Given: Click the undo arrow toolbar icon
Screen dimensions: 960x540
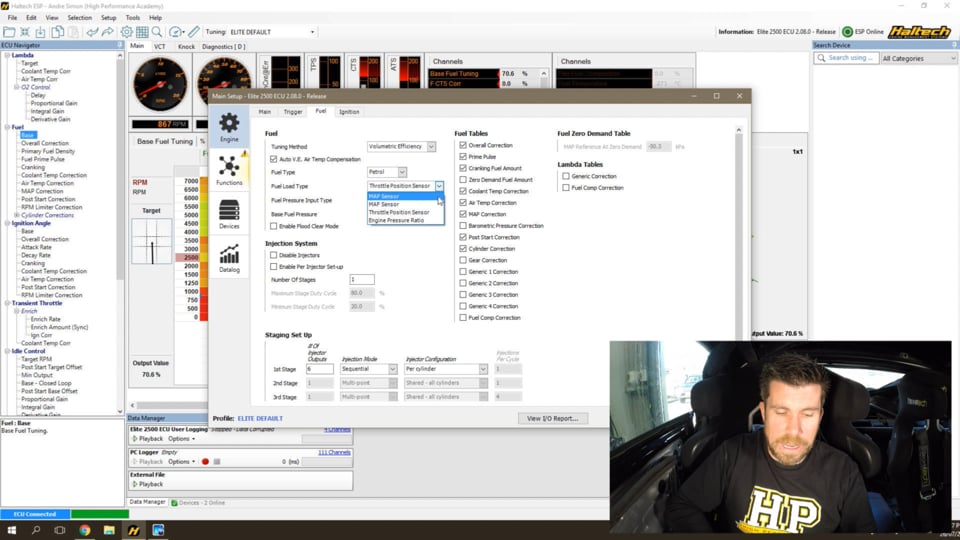Looking at the screenshot, I should [92, 32].
